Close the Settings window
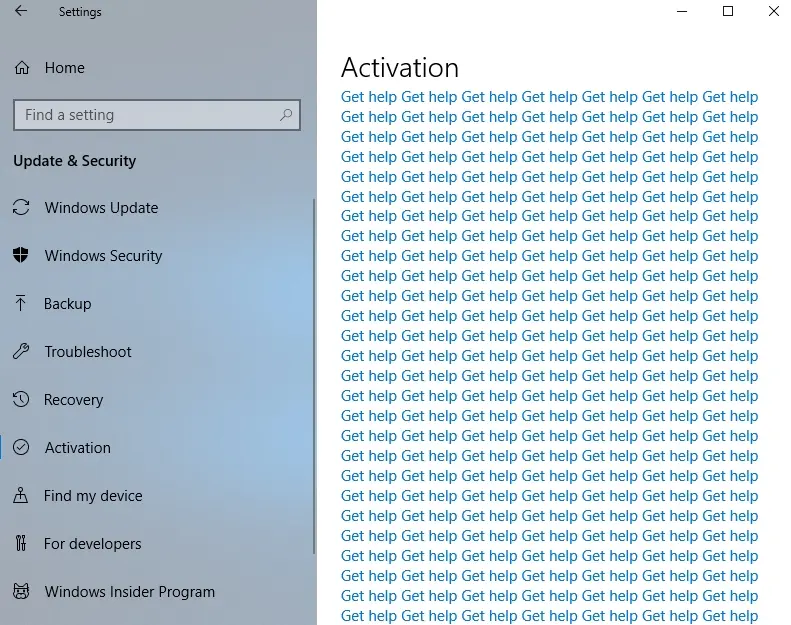 point(774,11)
